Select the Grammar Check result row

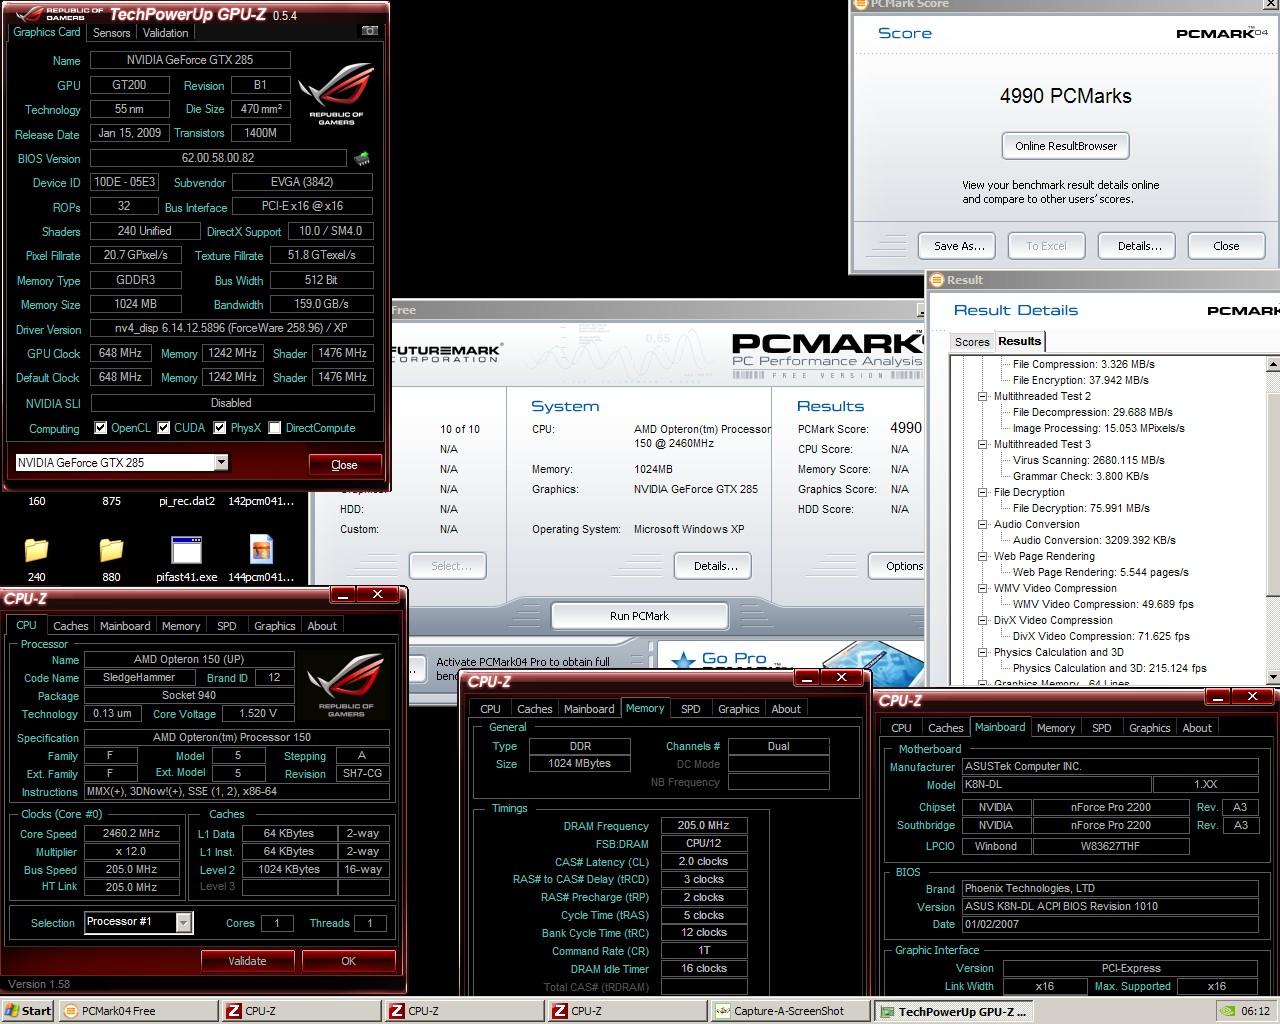(1080, 476)
